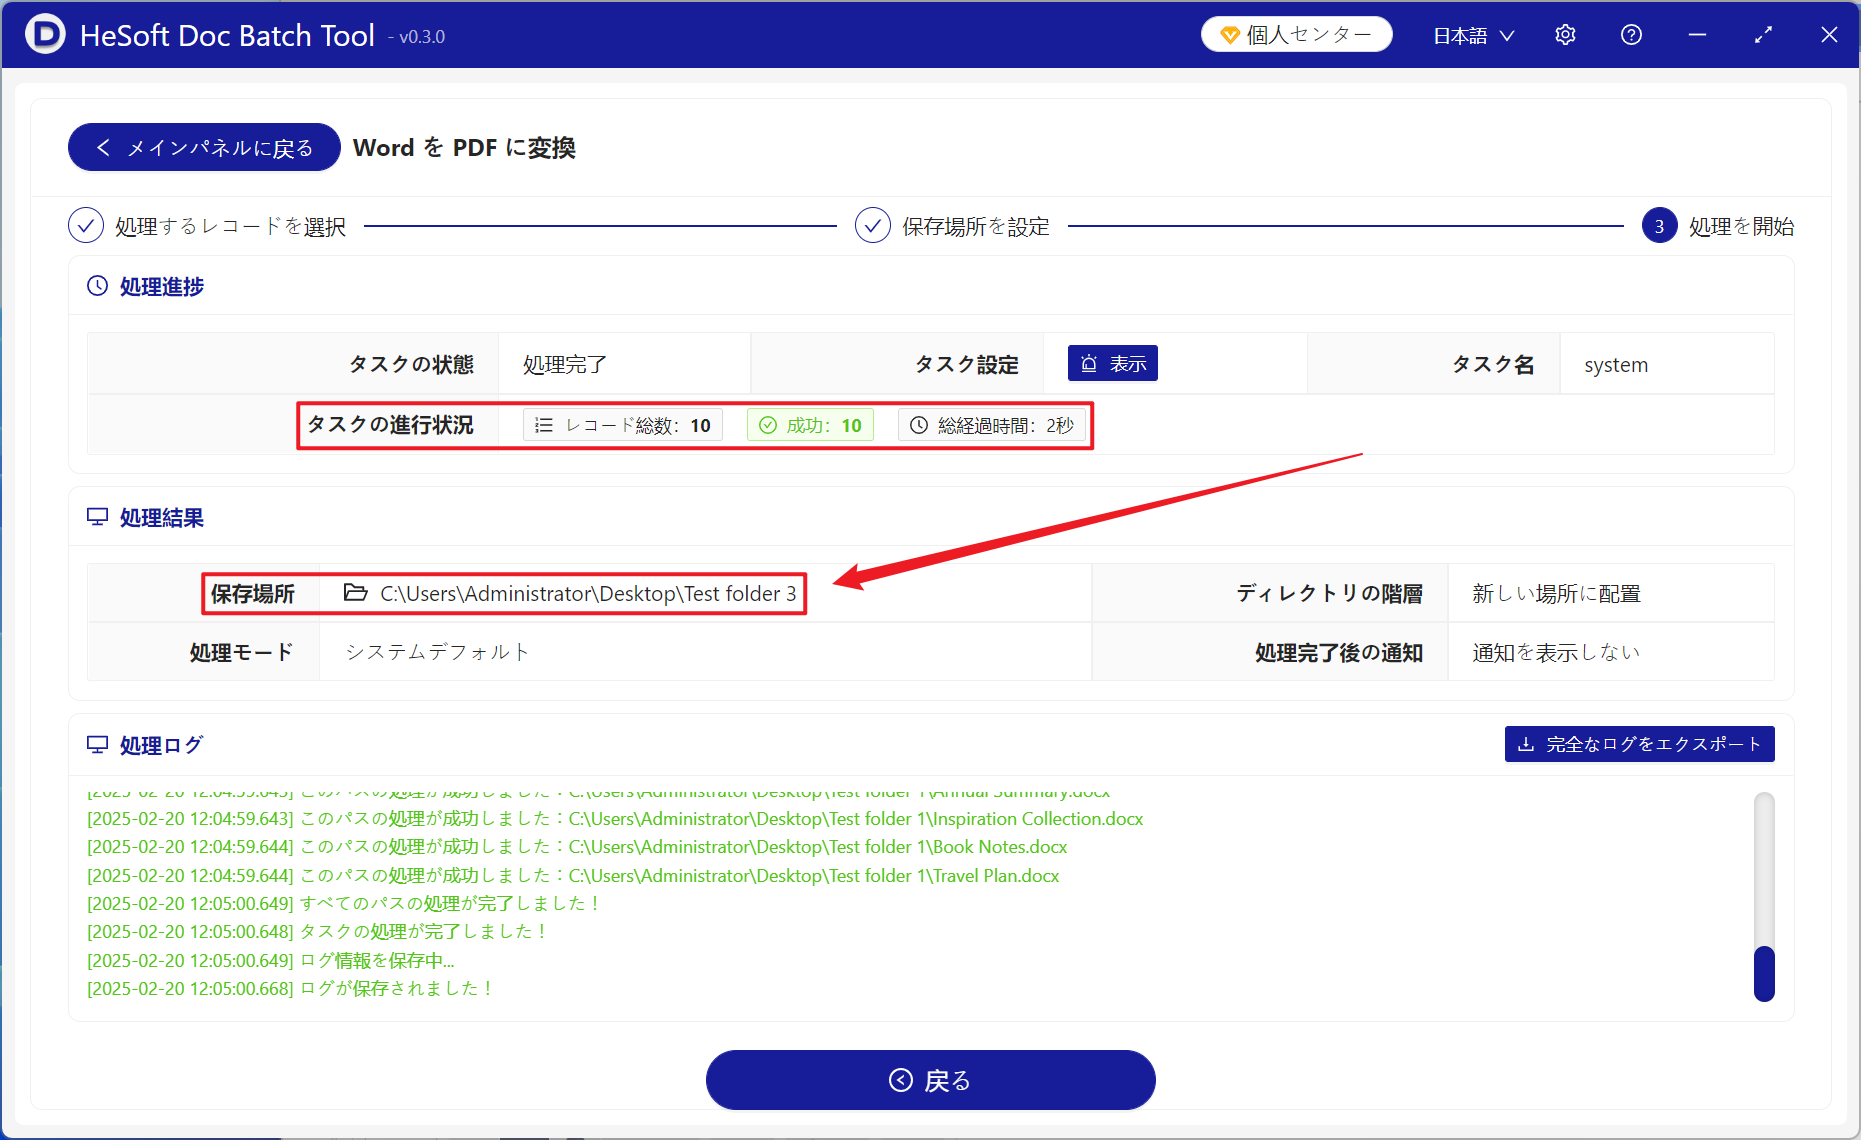Screen dimensions: 1861x1140
Task: Click the 新しい場所に配置 value
Action: (1556, 594)
